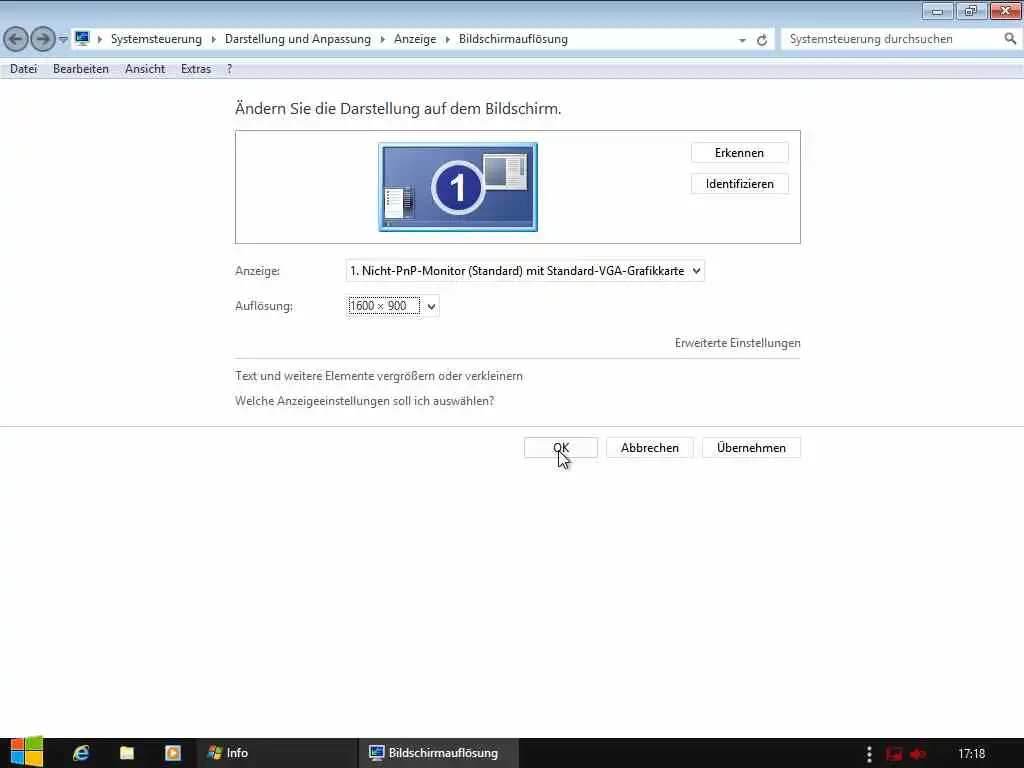Click the Control Panel icon in address bar
1024x768 pixels.
pyautogui.click(x=82, y=39)
